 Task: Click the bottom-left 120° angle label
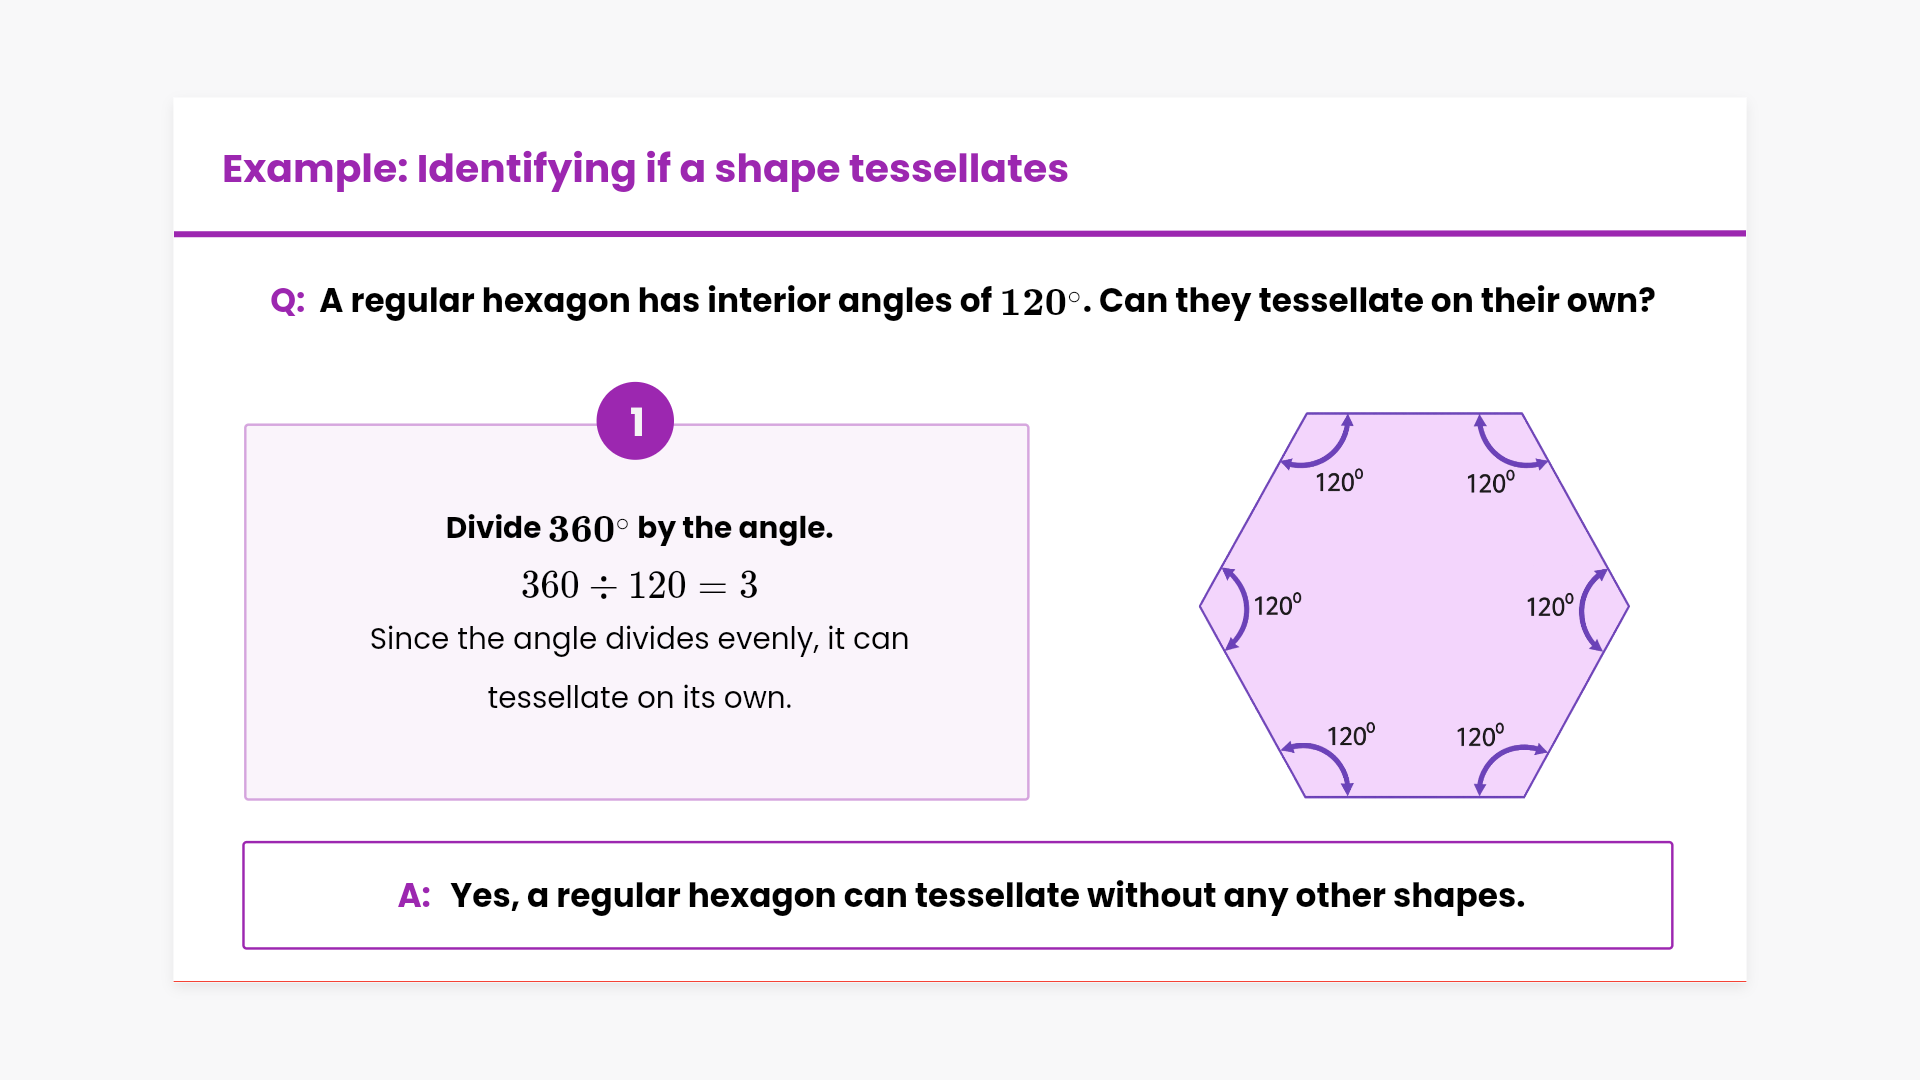coord(1350,736)
